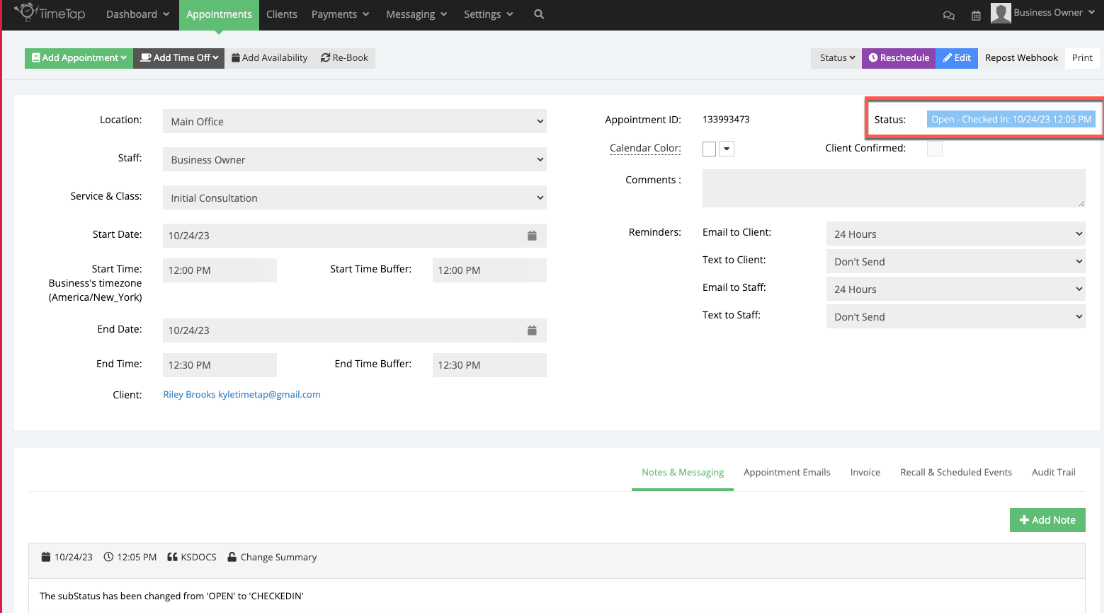Image resolution: width=1104 pixels, height=613 pixels.
Task: Click into the Comments text area
Action: [x=893, y=188]
